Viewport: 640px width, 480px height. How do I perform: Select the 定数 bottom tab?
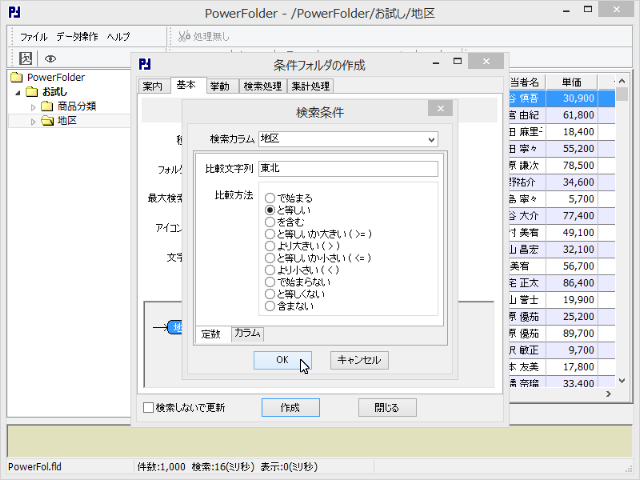pyautogui.click(x=211, y=334)
